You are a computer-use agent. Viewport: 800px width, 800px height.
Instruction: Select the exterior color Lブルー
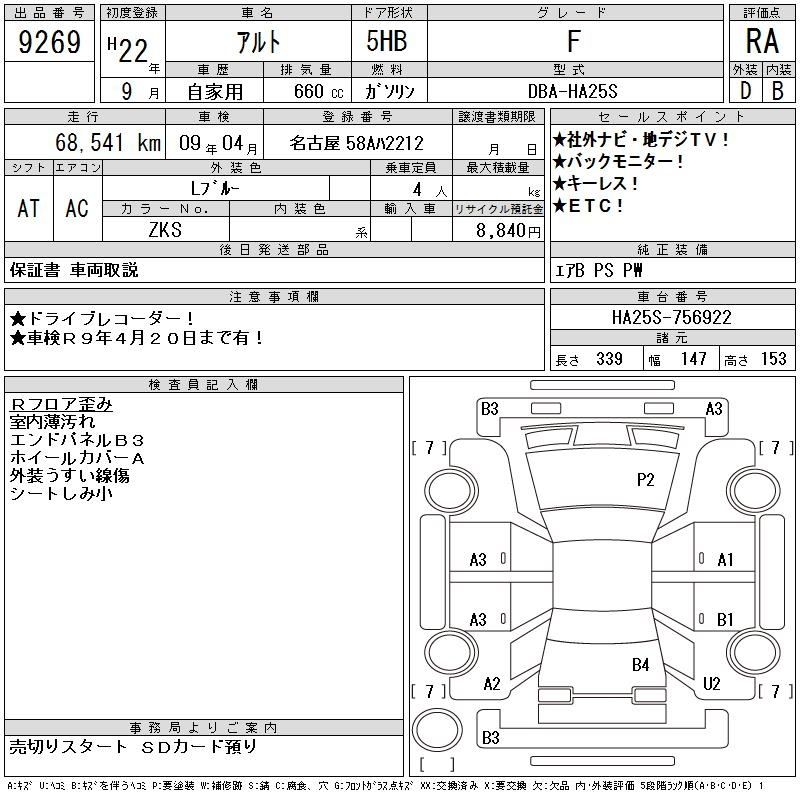coord(215,188)
